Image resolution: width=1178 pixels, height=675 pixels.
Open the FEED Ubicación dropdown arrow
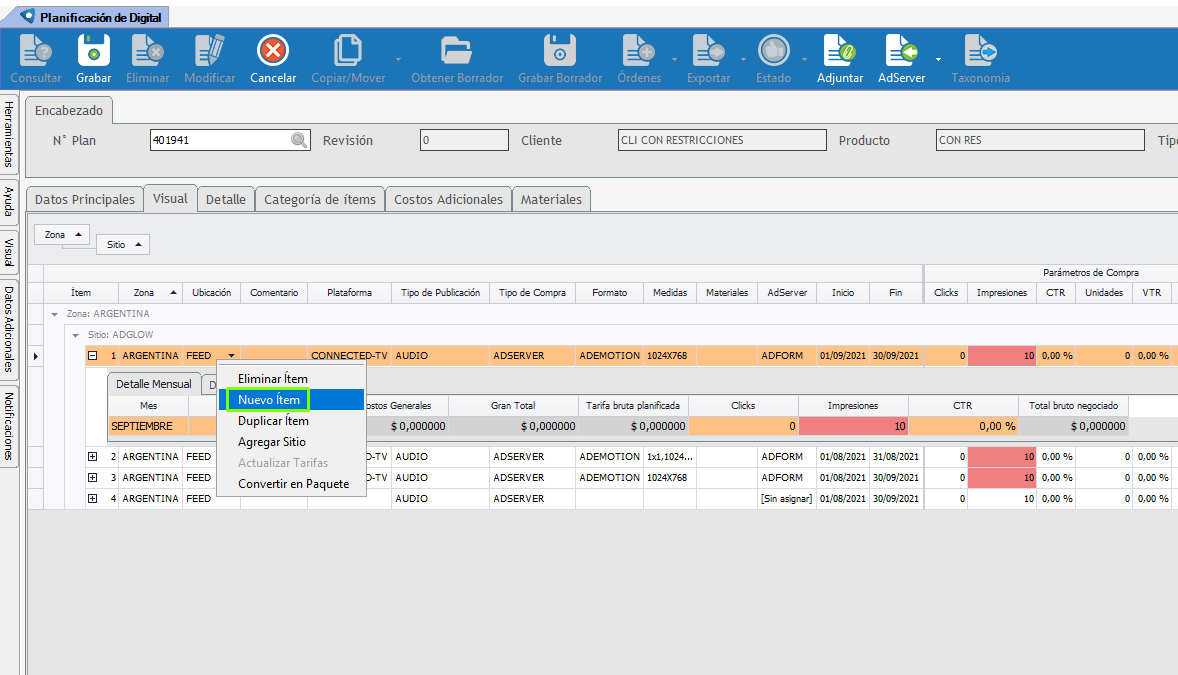point(232,355)
